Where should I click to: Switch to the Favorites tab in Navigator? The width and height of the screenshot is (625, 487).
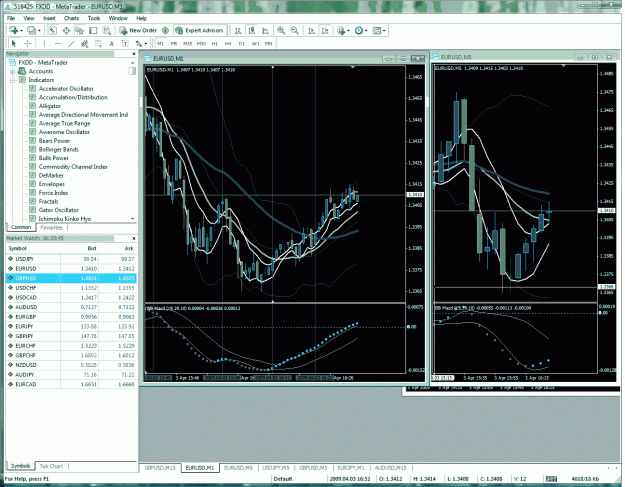tap(51, 228)
